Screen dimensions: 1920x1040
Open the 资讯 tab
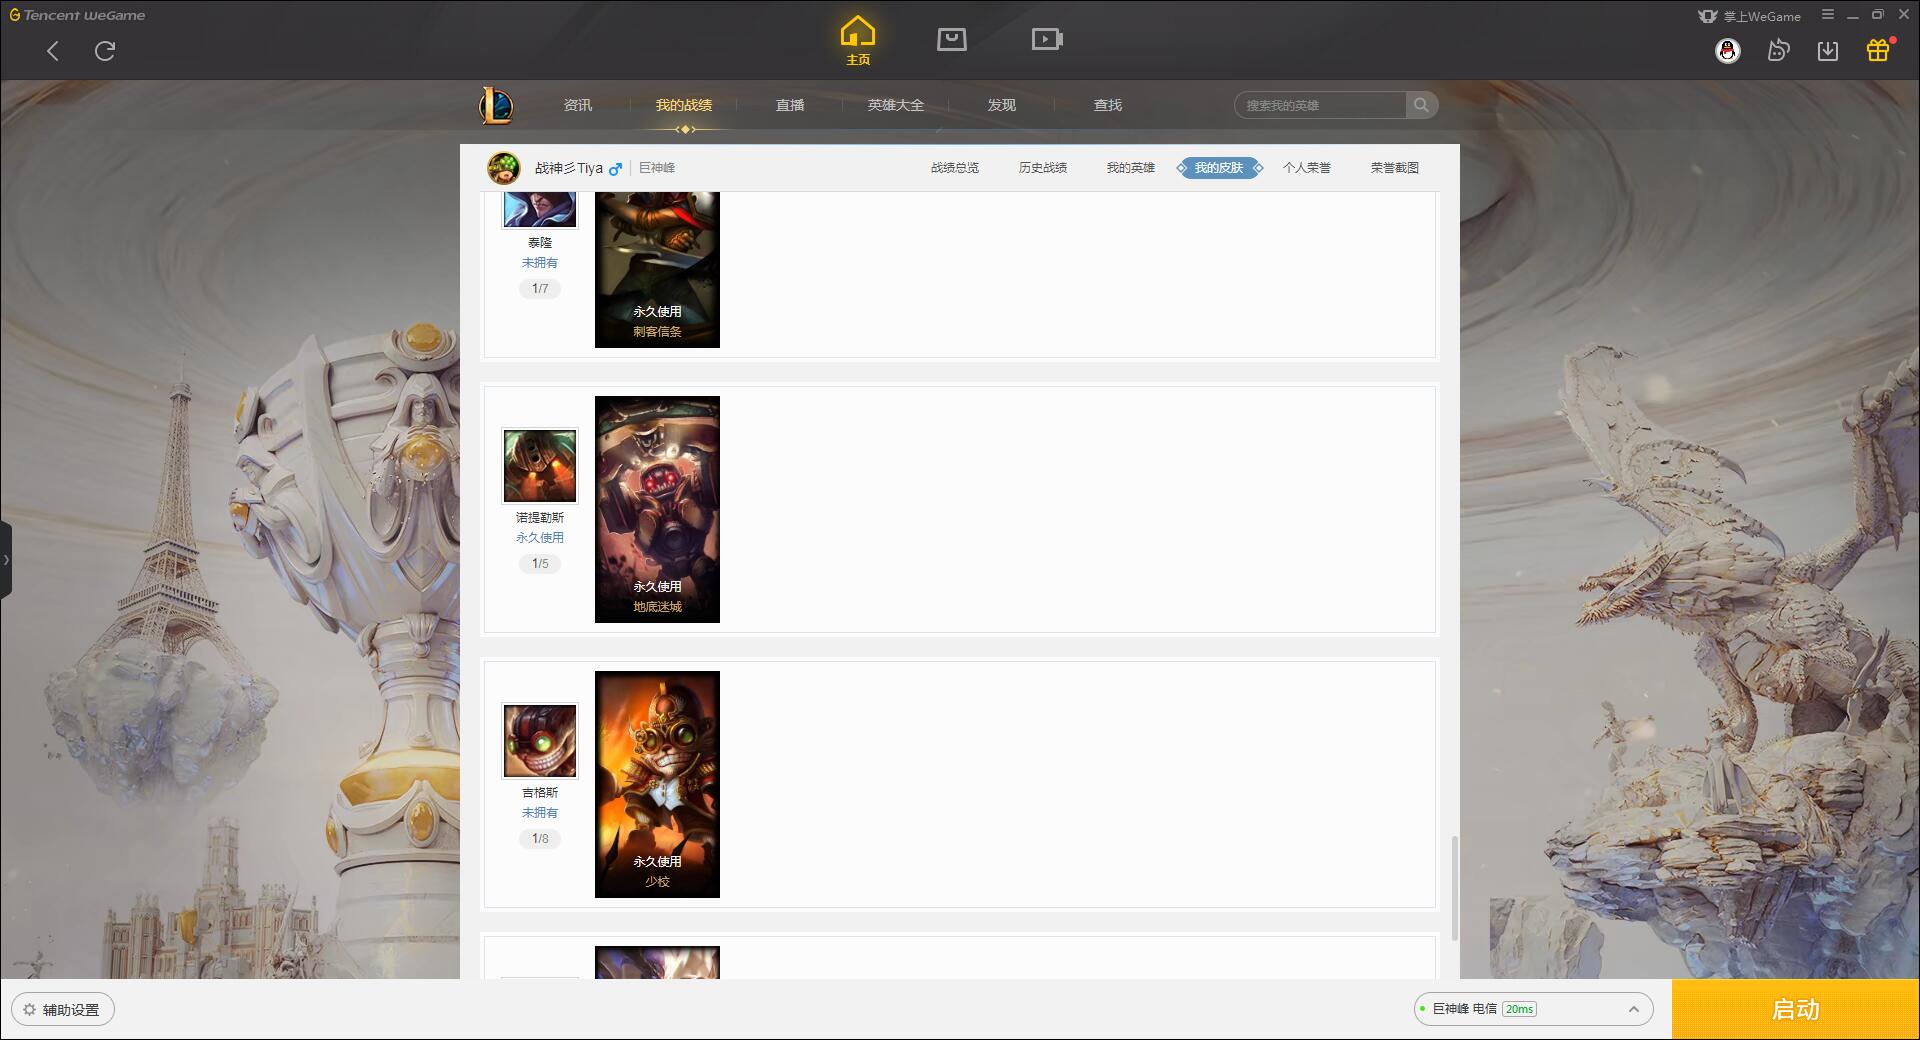pyautogui.click(x=577, y=105)
